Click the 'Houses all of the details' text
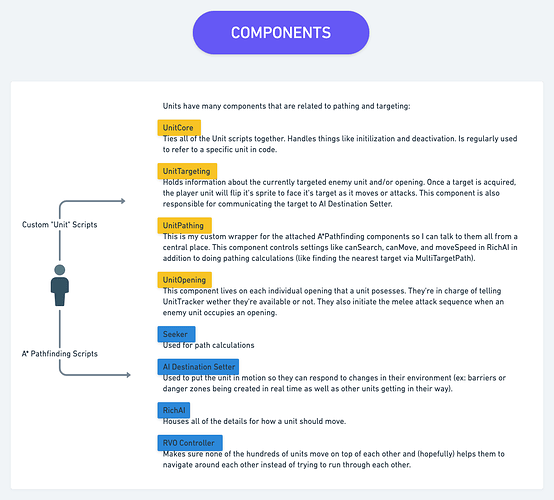 pyautogui.click(x=254, y=421)
